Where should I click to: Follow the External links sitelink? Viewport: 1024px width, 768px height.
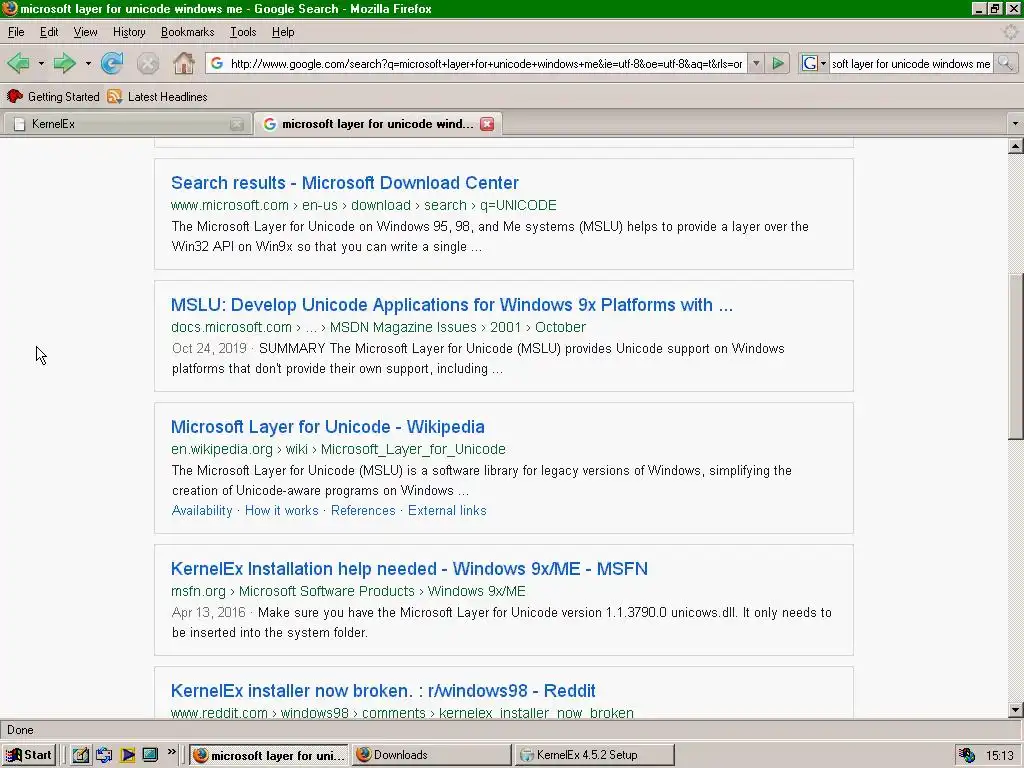pyautogui.click(x=447, y=511)
